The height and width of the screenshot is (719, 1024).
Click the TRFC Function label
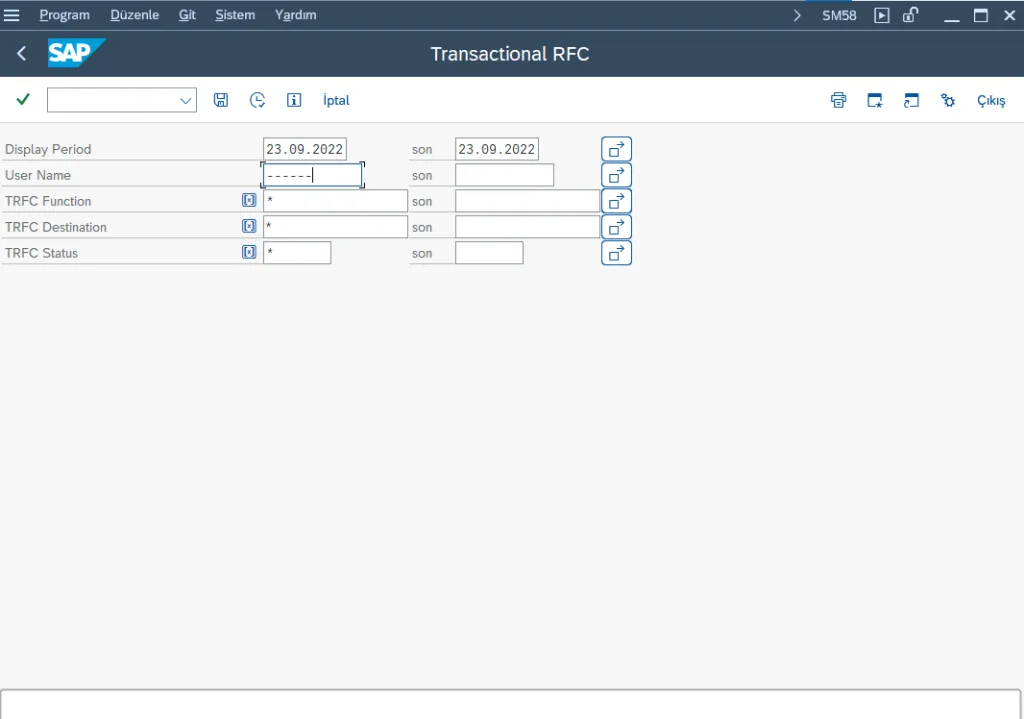click(48, 201)
